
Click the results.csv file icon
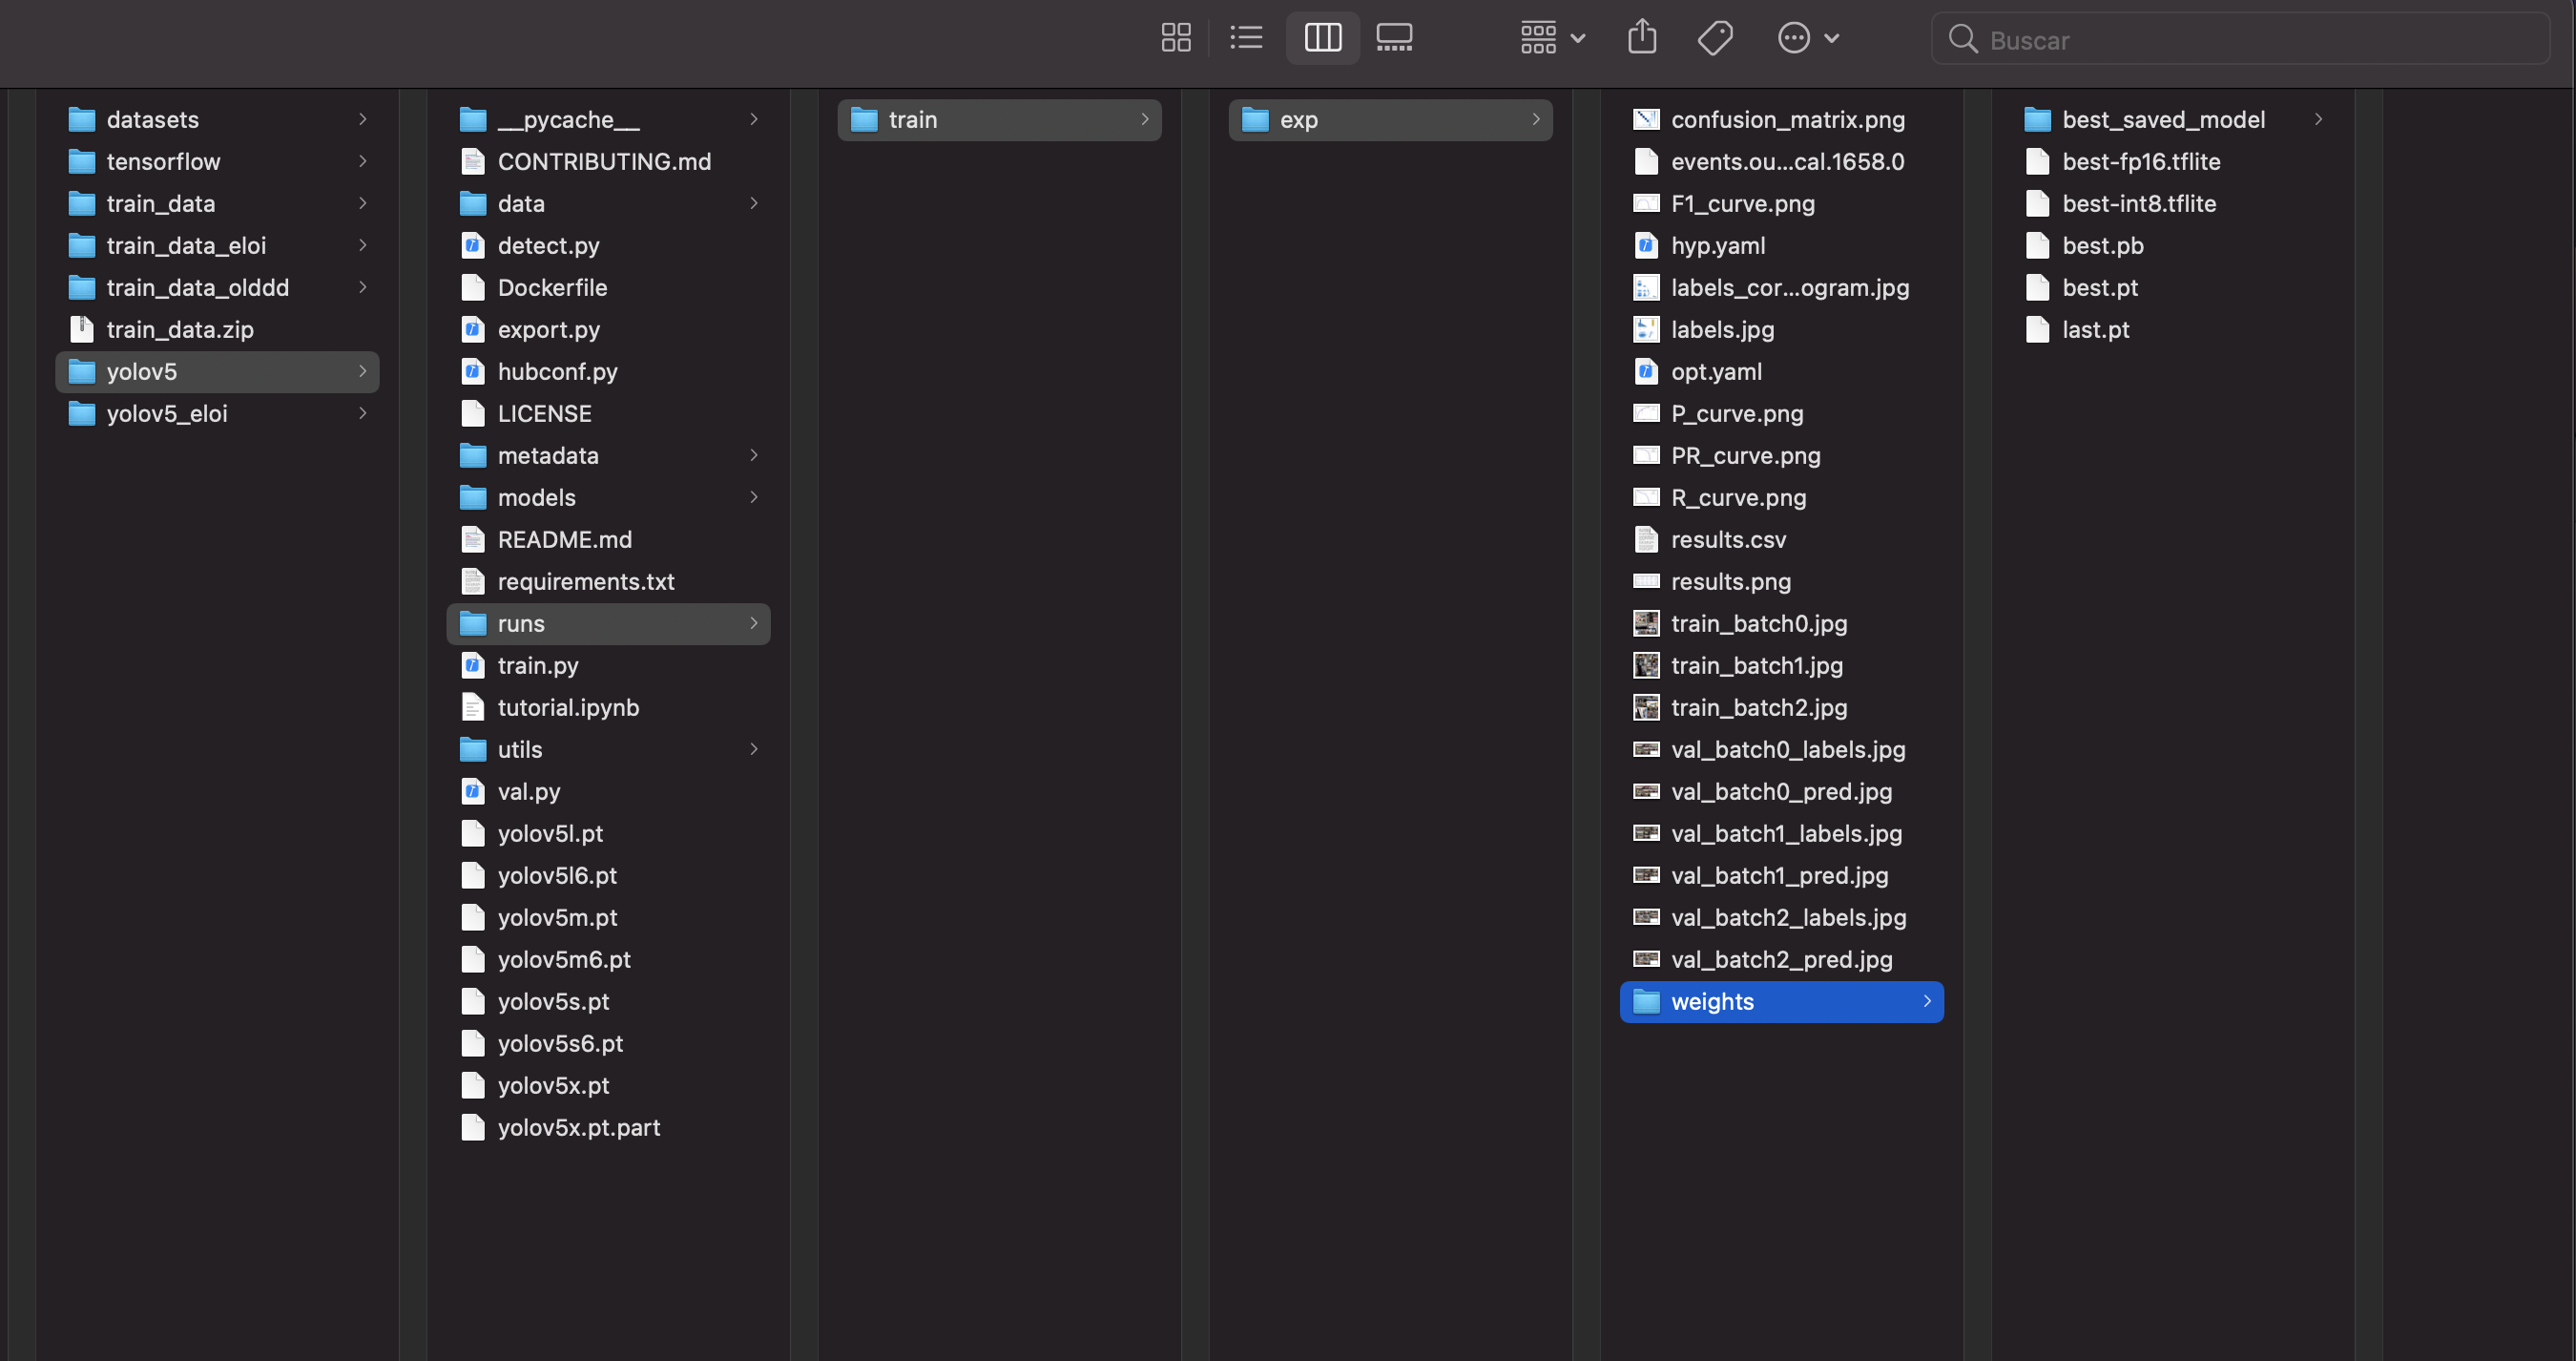1646,539
